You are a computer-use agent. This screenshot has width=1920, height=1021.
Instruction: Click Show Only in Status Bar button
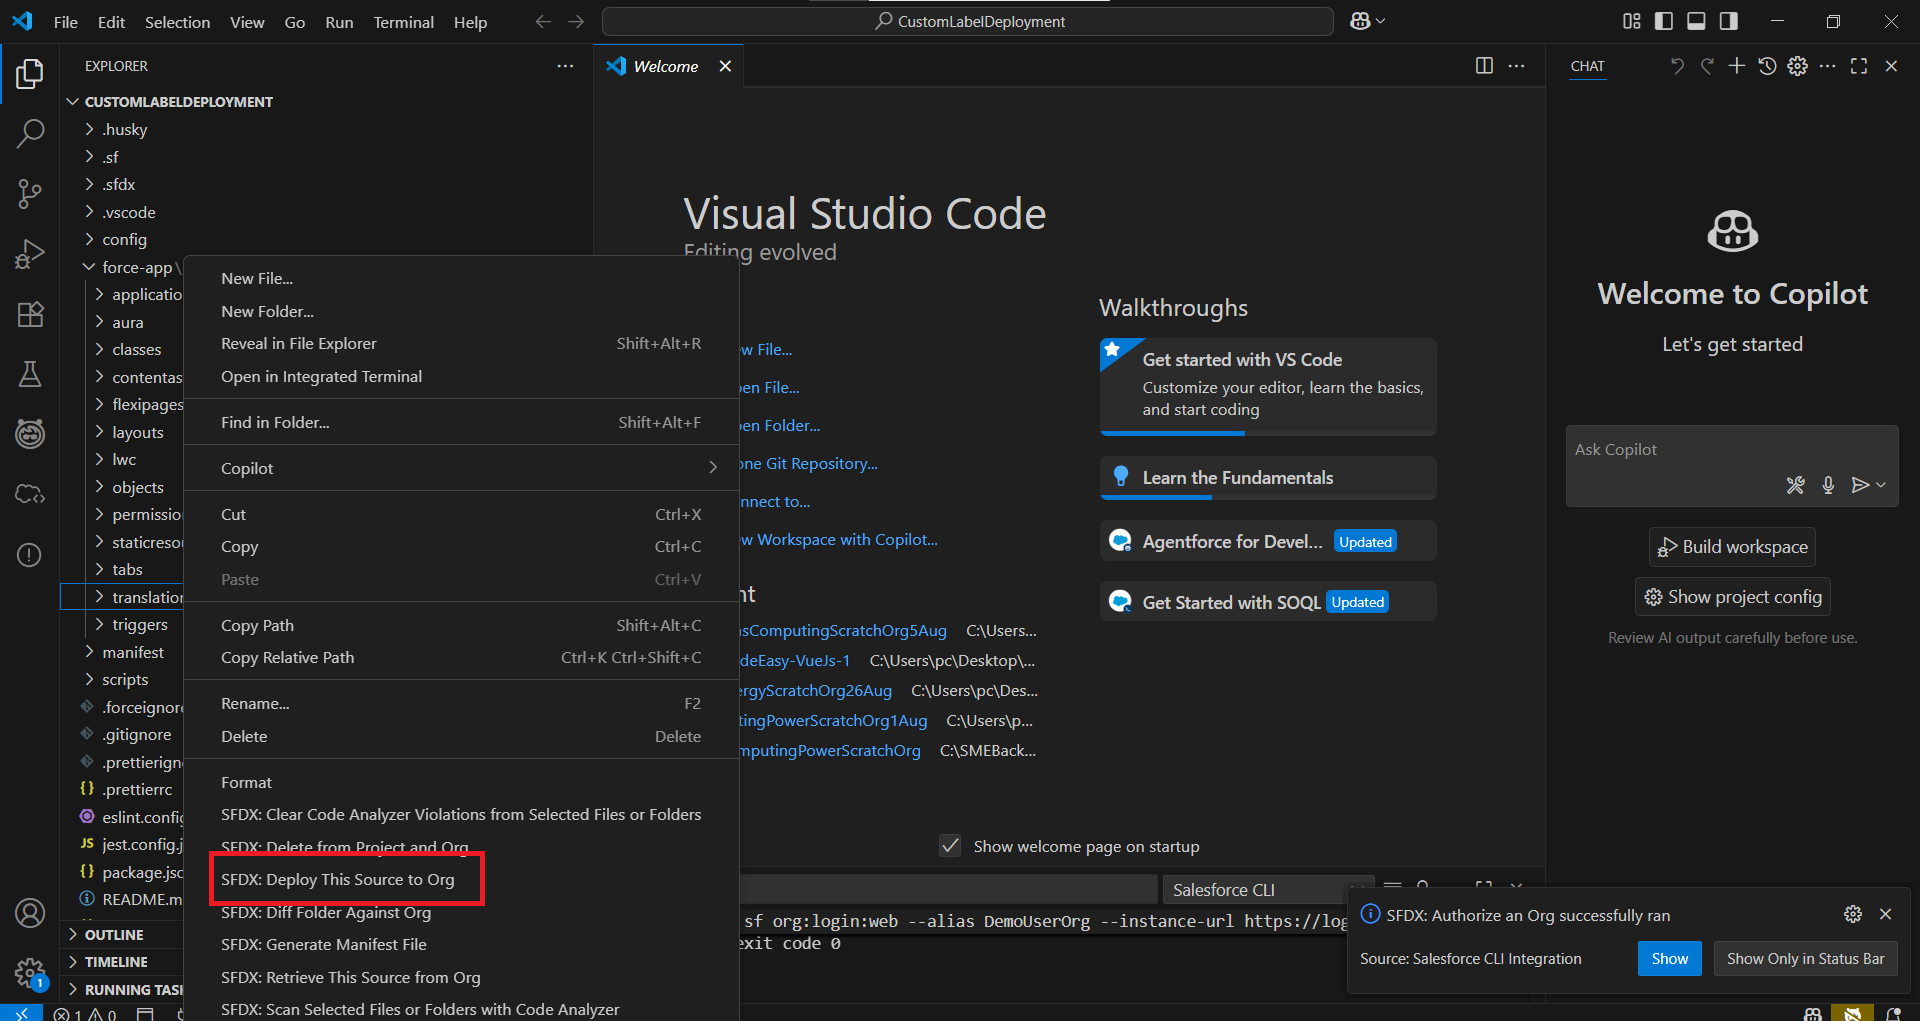(x=1804, y=958)
